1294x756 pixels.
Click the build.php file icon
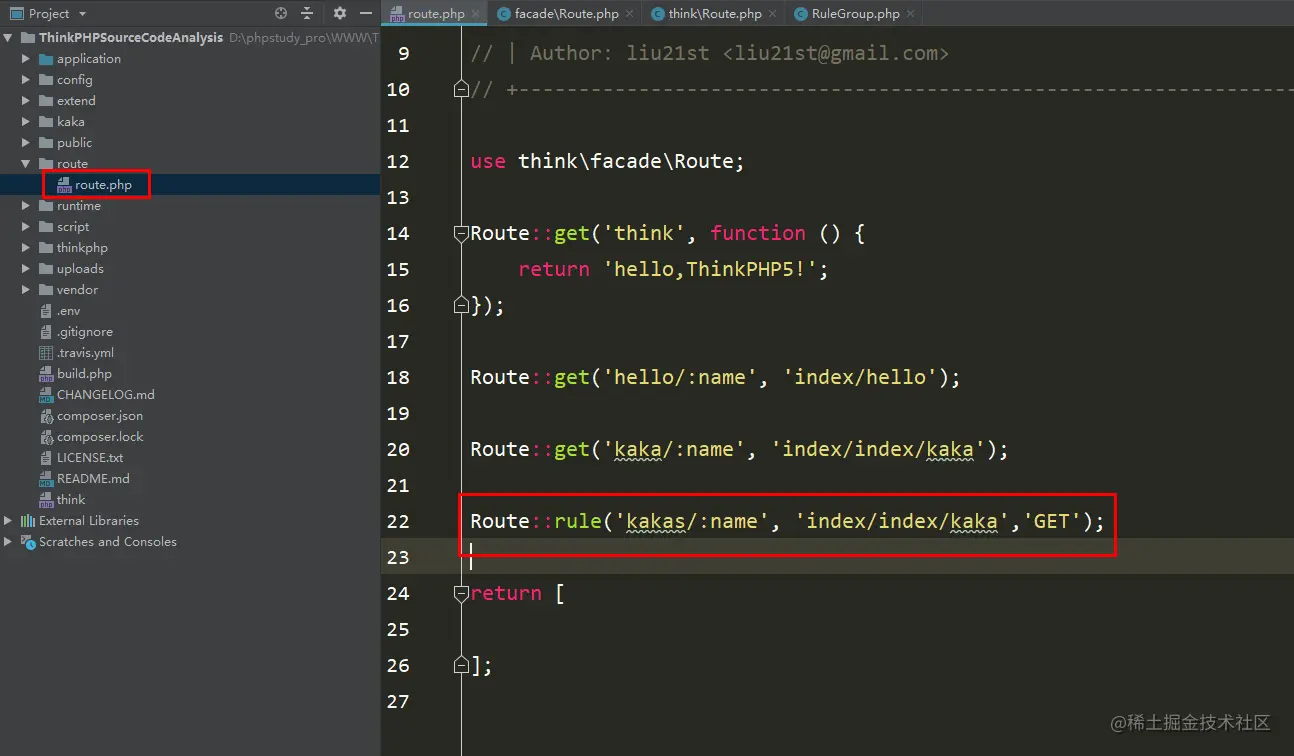click(x=46, y=374)
